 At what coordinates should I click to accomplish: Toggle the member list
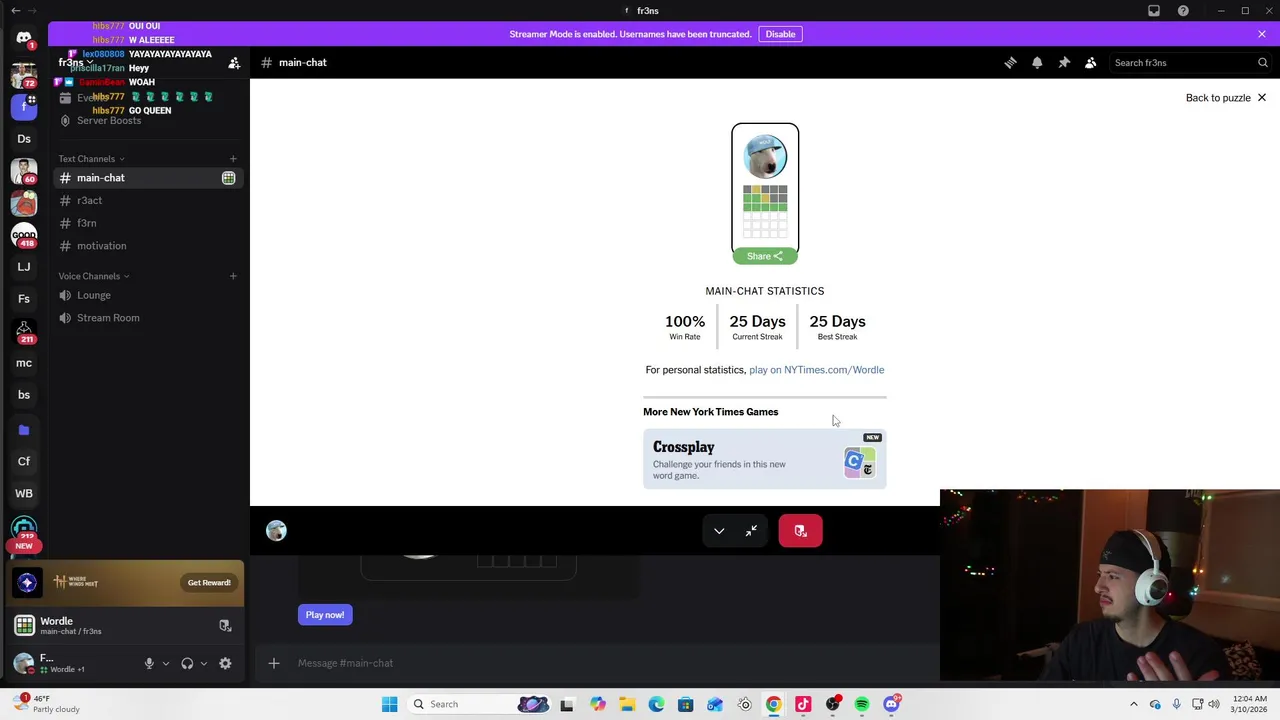[1091, 62]
